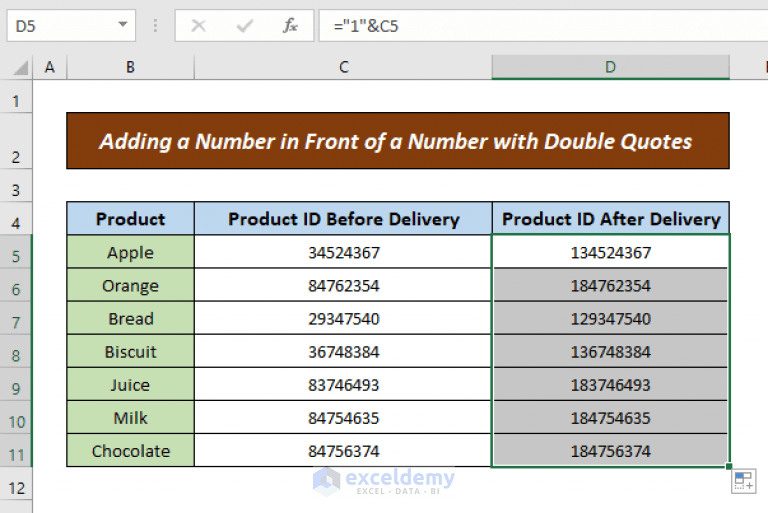This screenshot has width=768, height=513.
Task: Select the 'Juice' cell
Action: (x=130, y=385)
